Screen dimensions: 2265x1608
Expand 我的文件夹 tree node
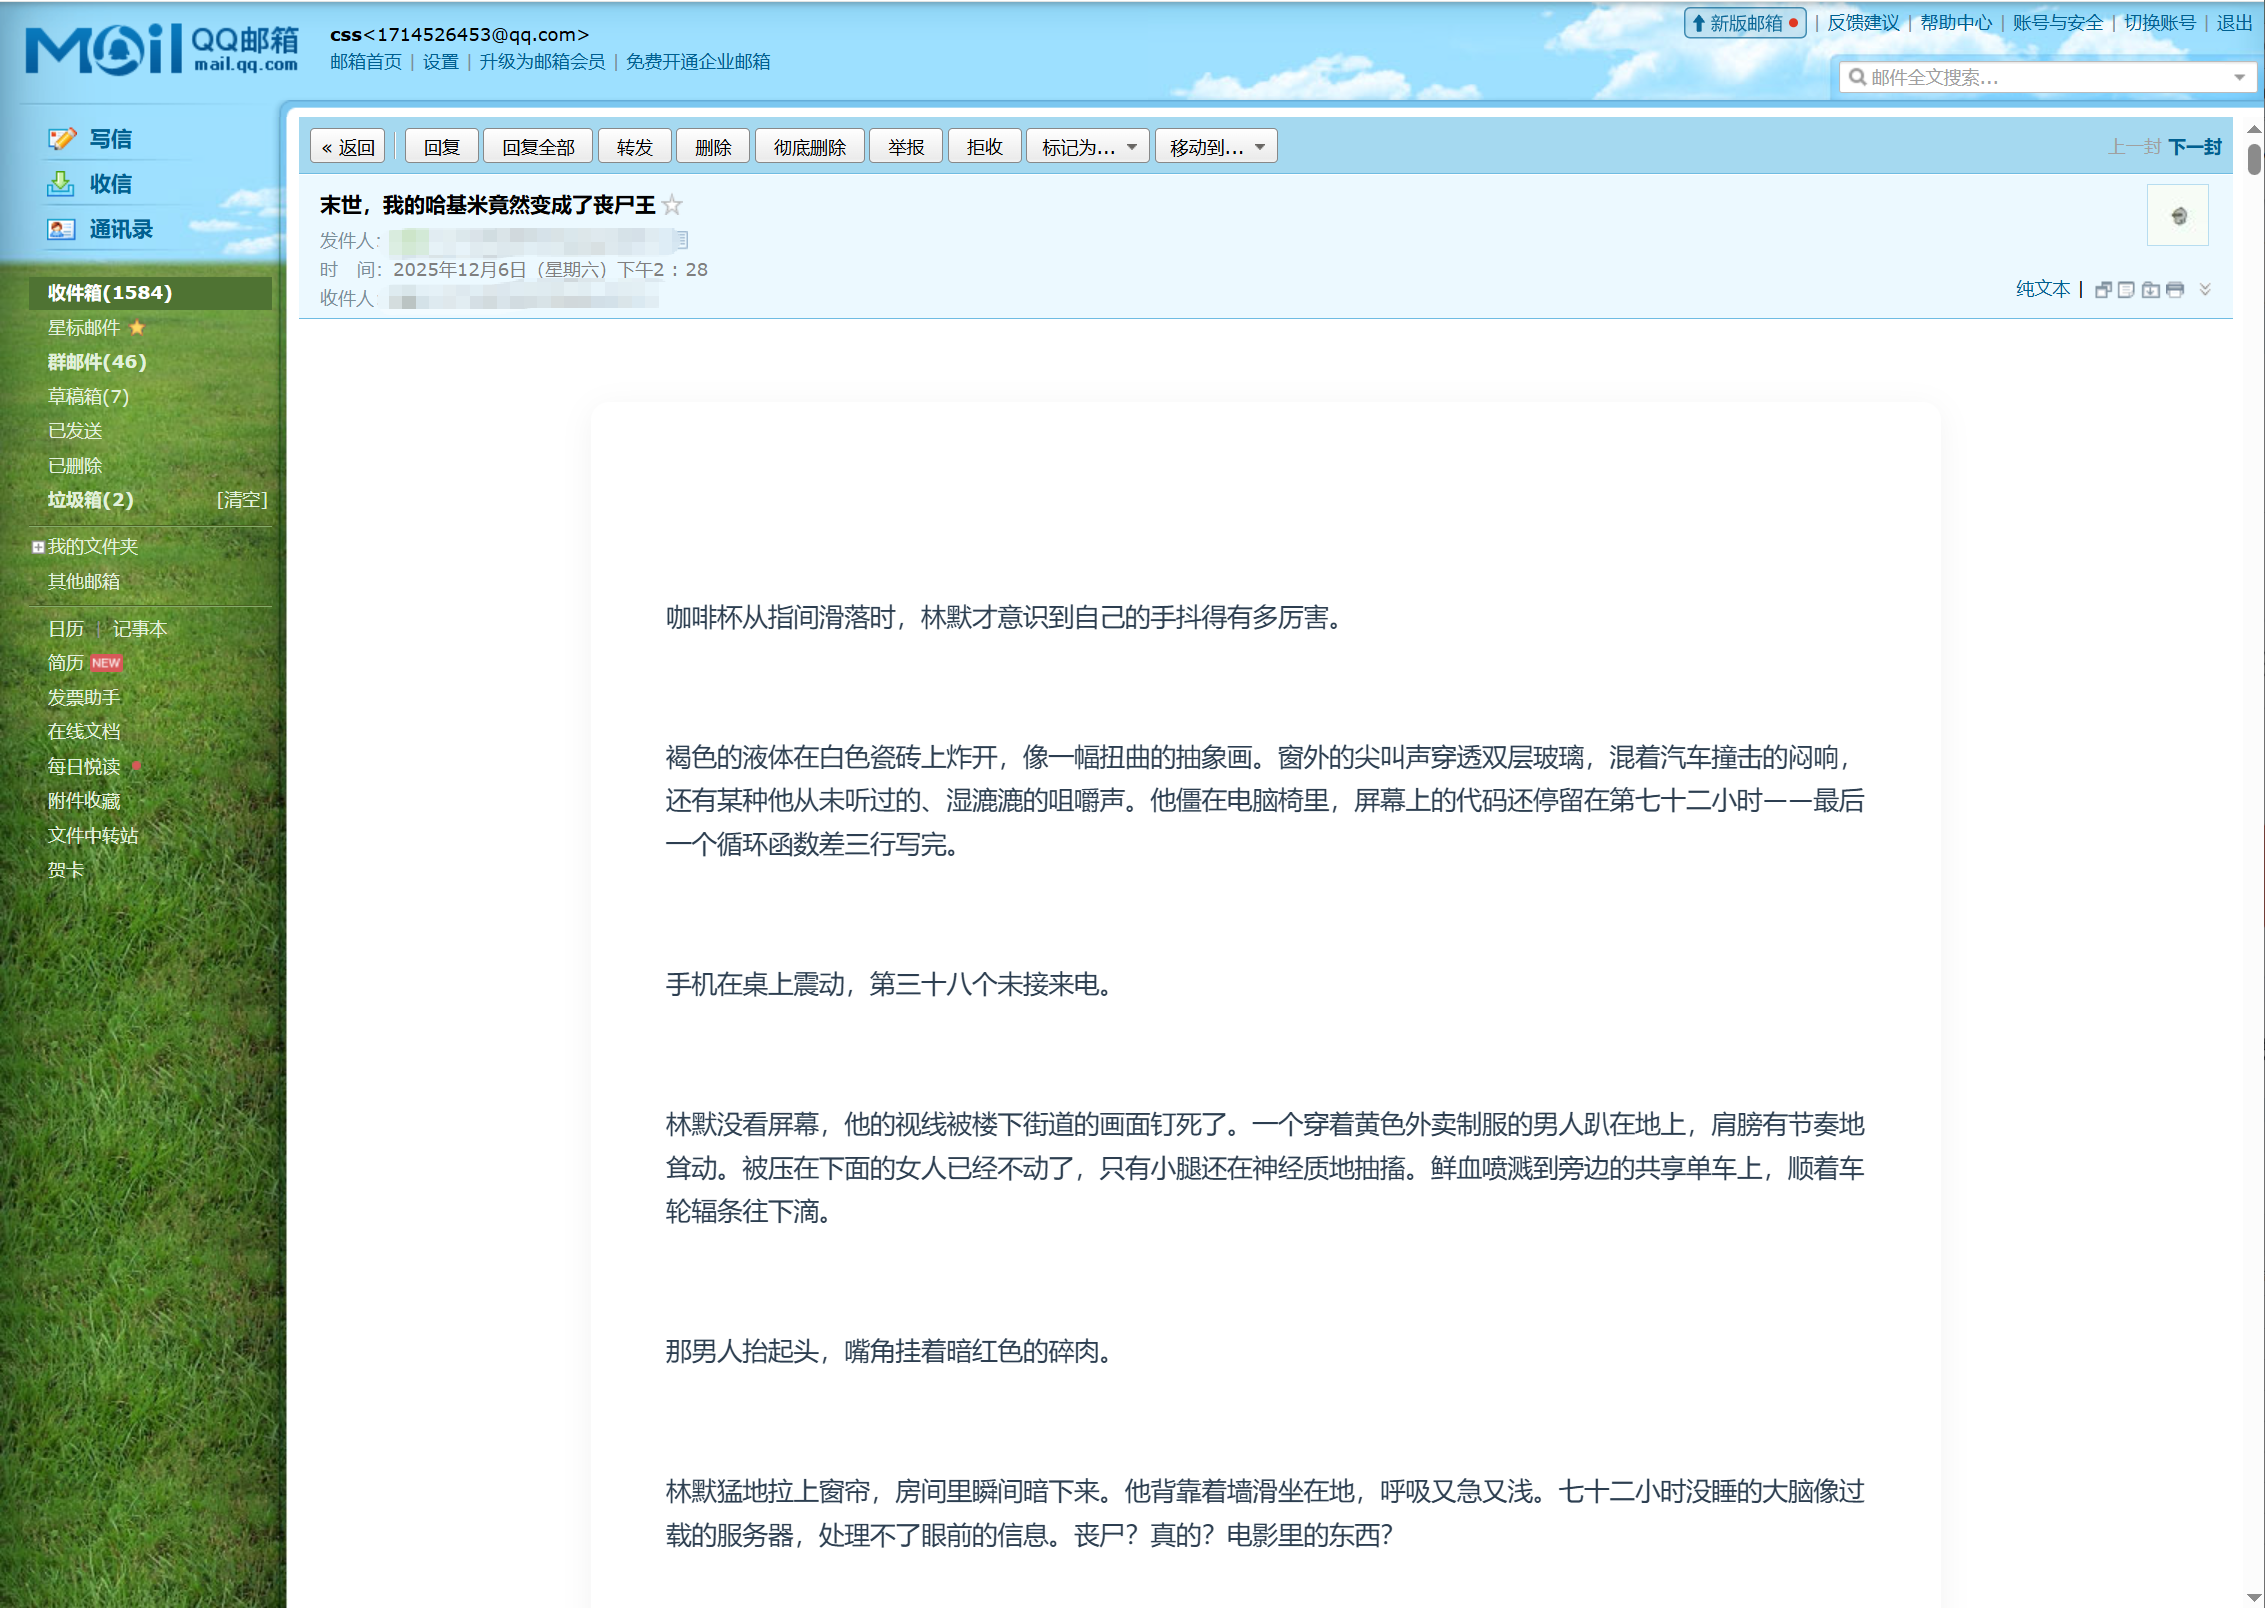(x=38, y=547)
